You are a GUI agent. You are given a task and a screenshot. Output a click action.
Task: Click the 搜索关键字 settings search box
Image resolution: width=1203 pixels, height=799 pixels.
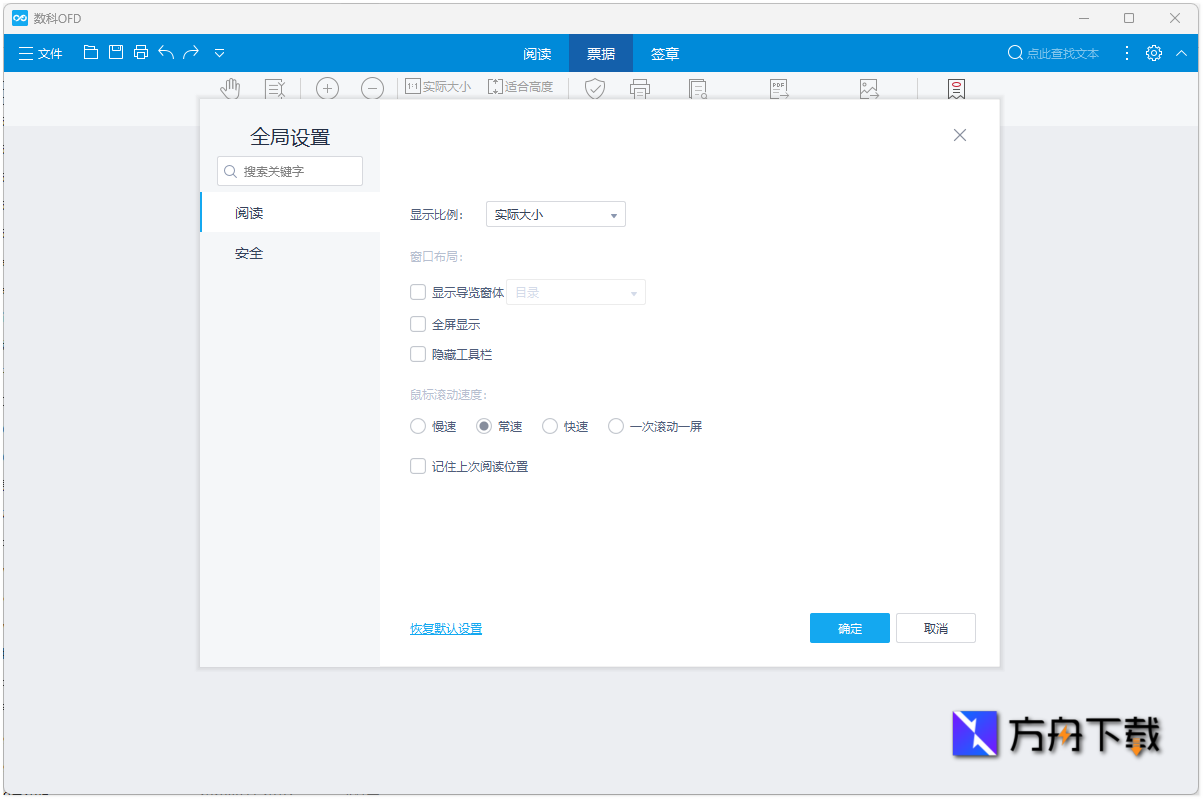(290, 171)
